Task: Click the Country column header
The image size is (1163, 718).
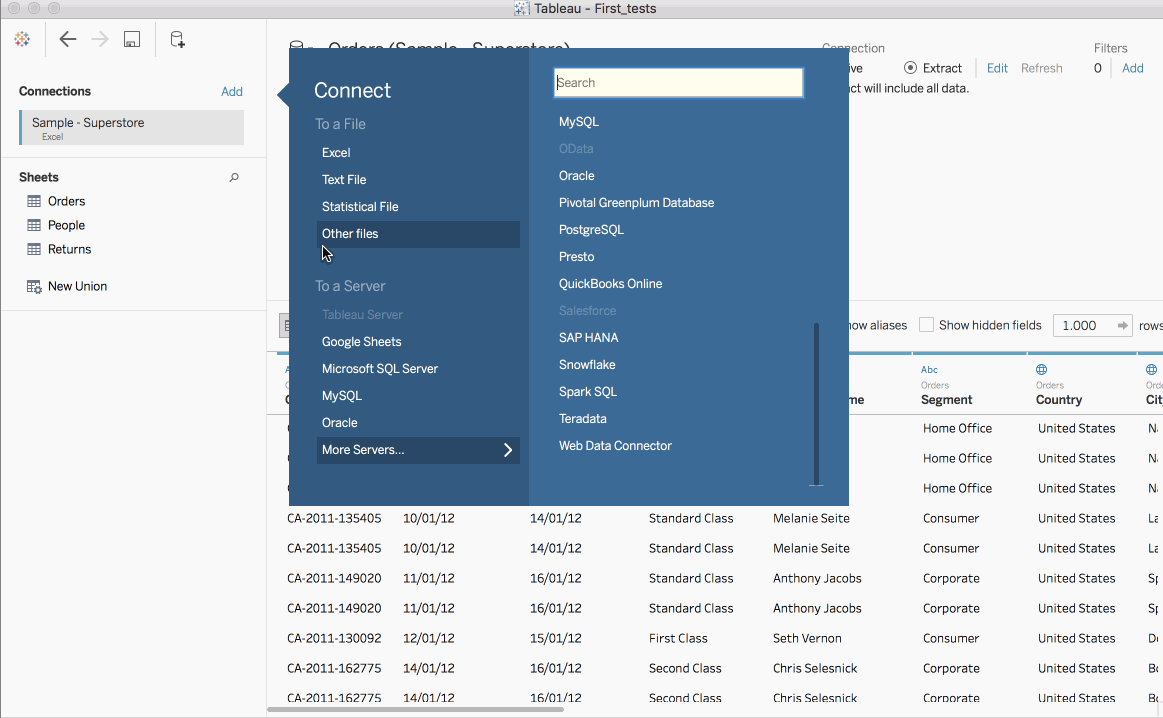Action: coord(1058,400)
